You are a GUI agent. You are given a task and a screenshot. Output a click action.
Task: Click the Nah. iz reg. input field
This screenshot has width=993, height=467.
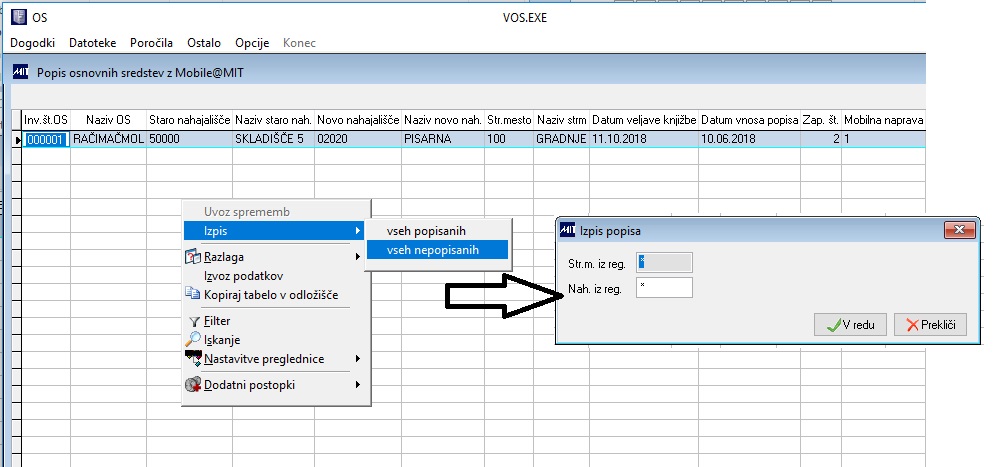[x=664, y=288]
